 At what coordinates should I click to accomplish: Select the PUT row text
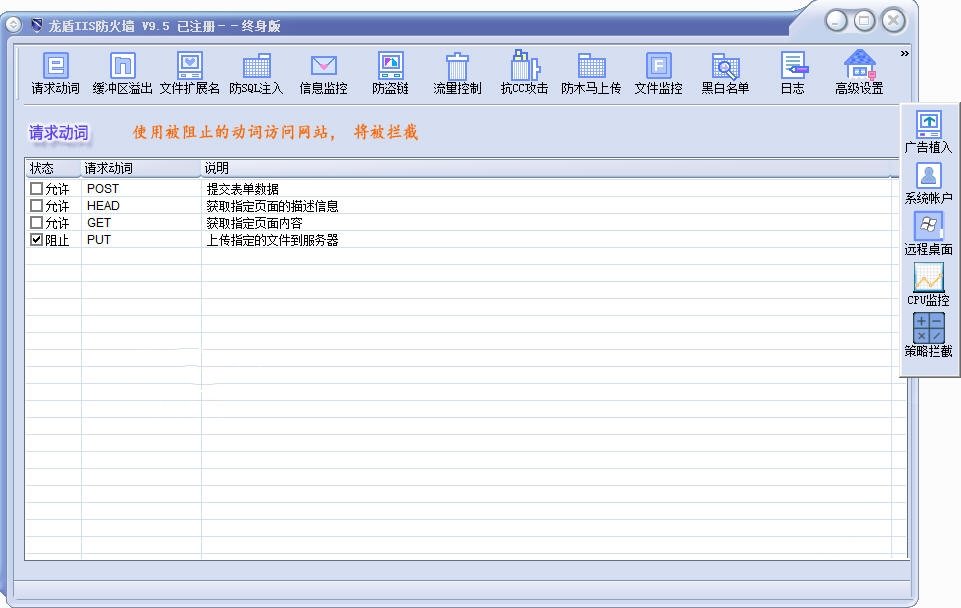99,240
